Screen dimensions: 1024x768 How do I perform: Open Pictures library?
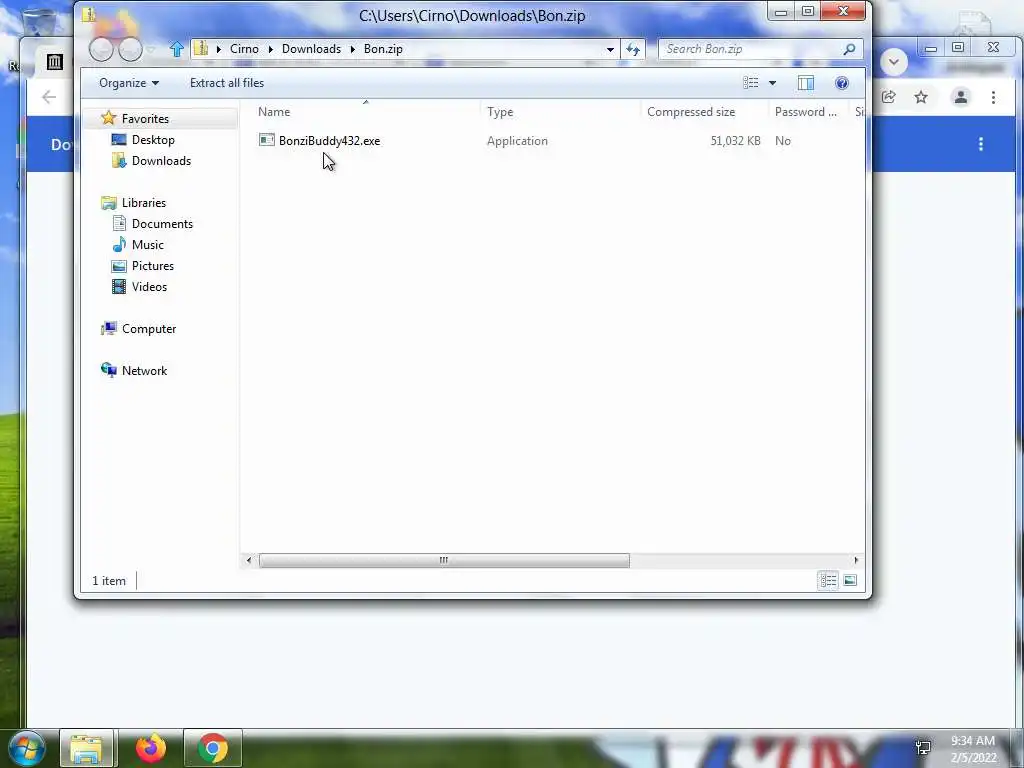click(x=153, y=266)
